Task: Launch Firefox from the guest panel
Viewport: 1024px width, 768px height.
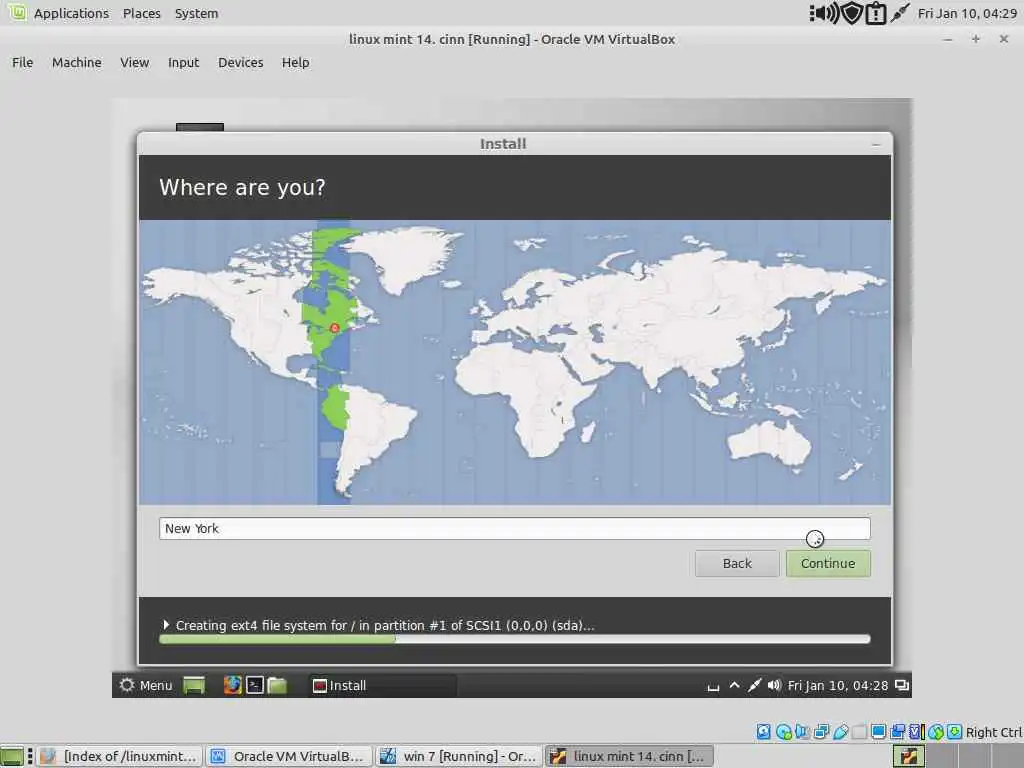Action: click(232, 685)
